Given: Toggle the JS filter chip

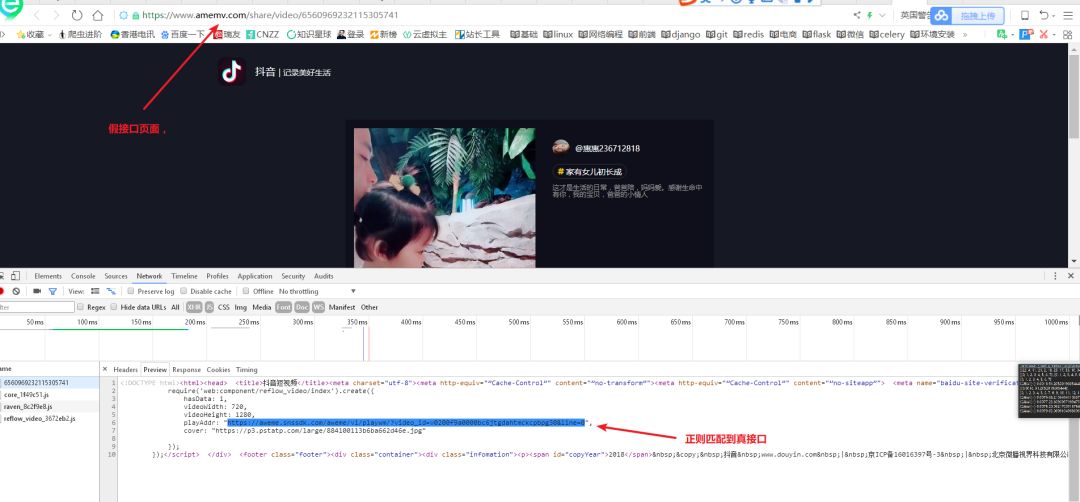Looking at the screenshot, I should 209,307.
